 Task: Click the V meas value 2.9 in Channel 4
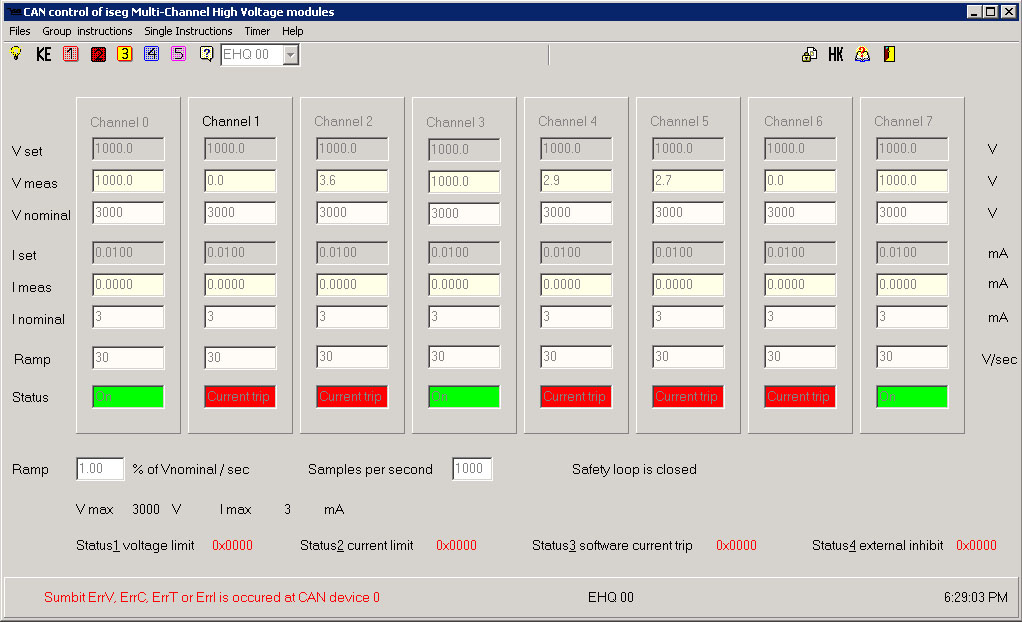tap(576, 181)
